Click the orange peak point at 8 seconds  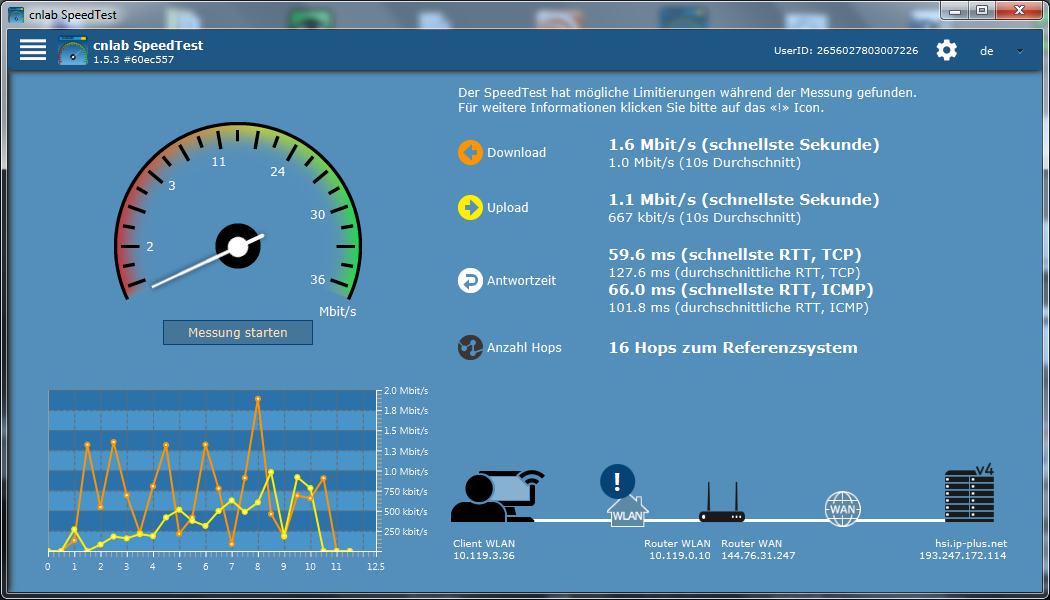[258, 398]
